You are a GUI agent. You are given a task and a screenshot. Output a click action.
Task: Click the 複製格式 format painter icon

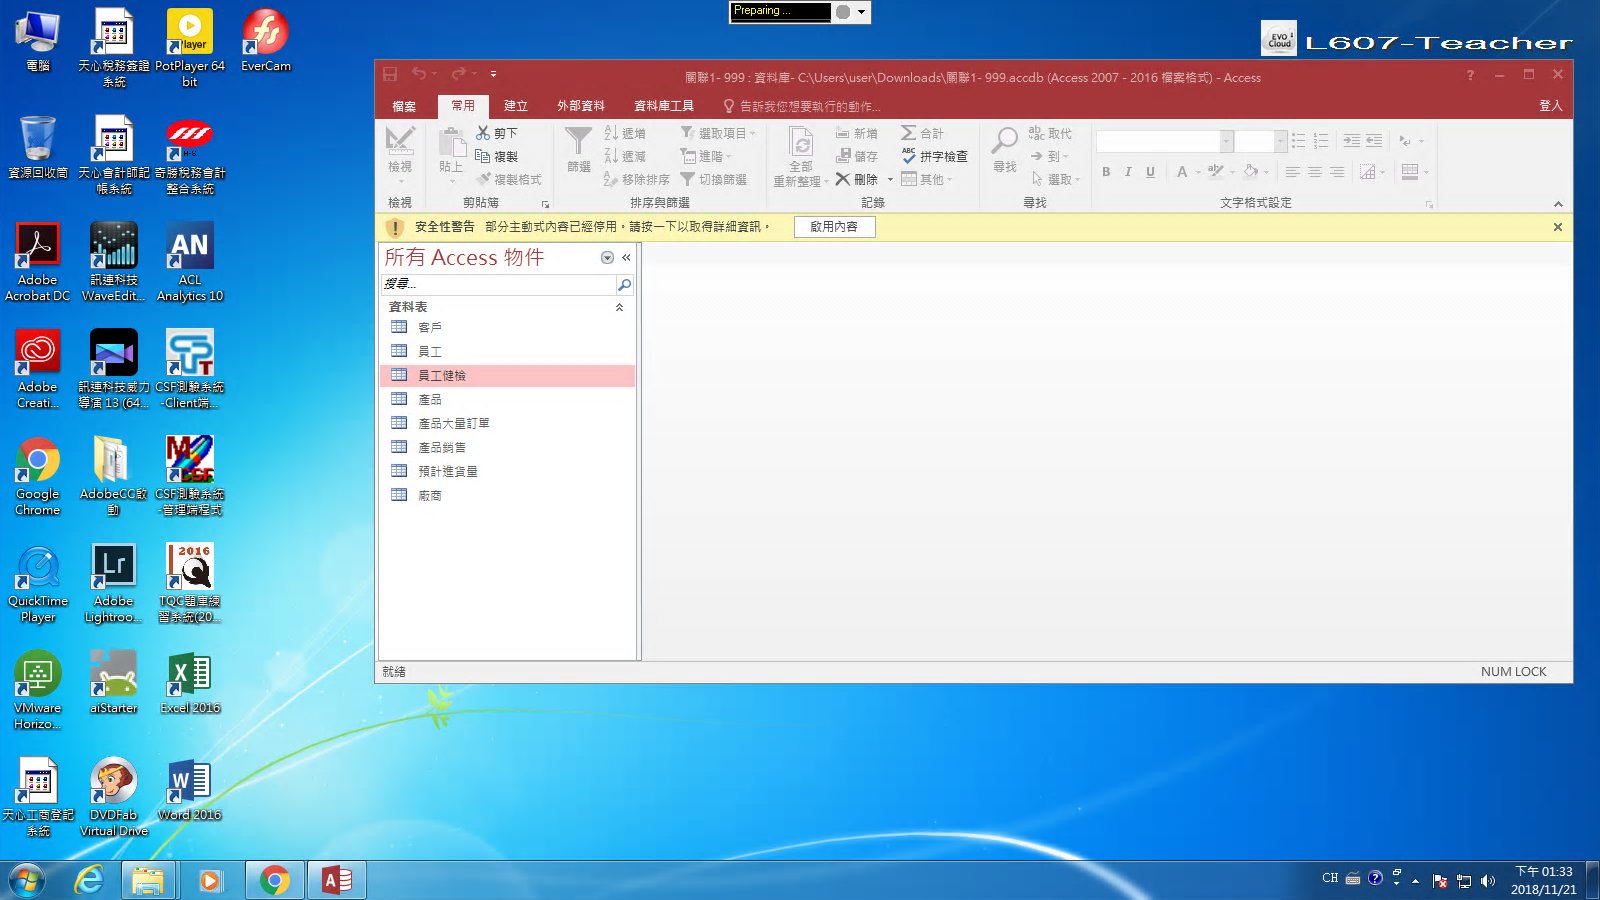pyautogui.click(x=483, y=179)
